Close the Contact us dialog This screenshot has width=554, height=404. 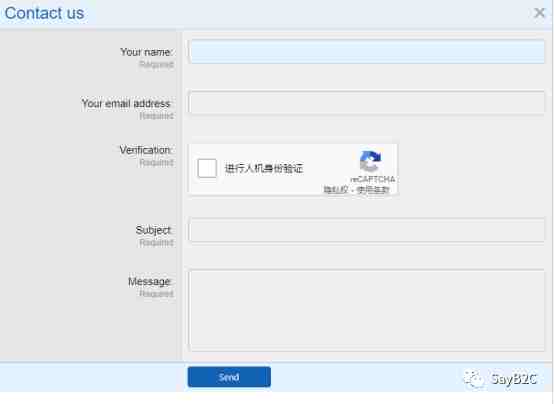539,13
